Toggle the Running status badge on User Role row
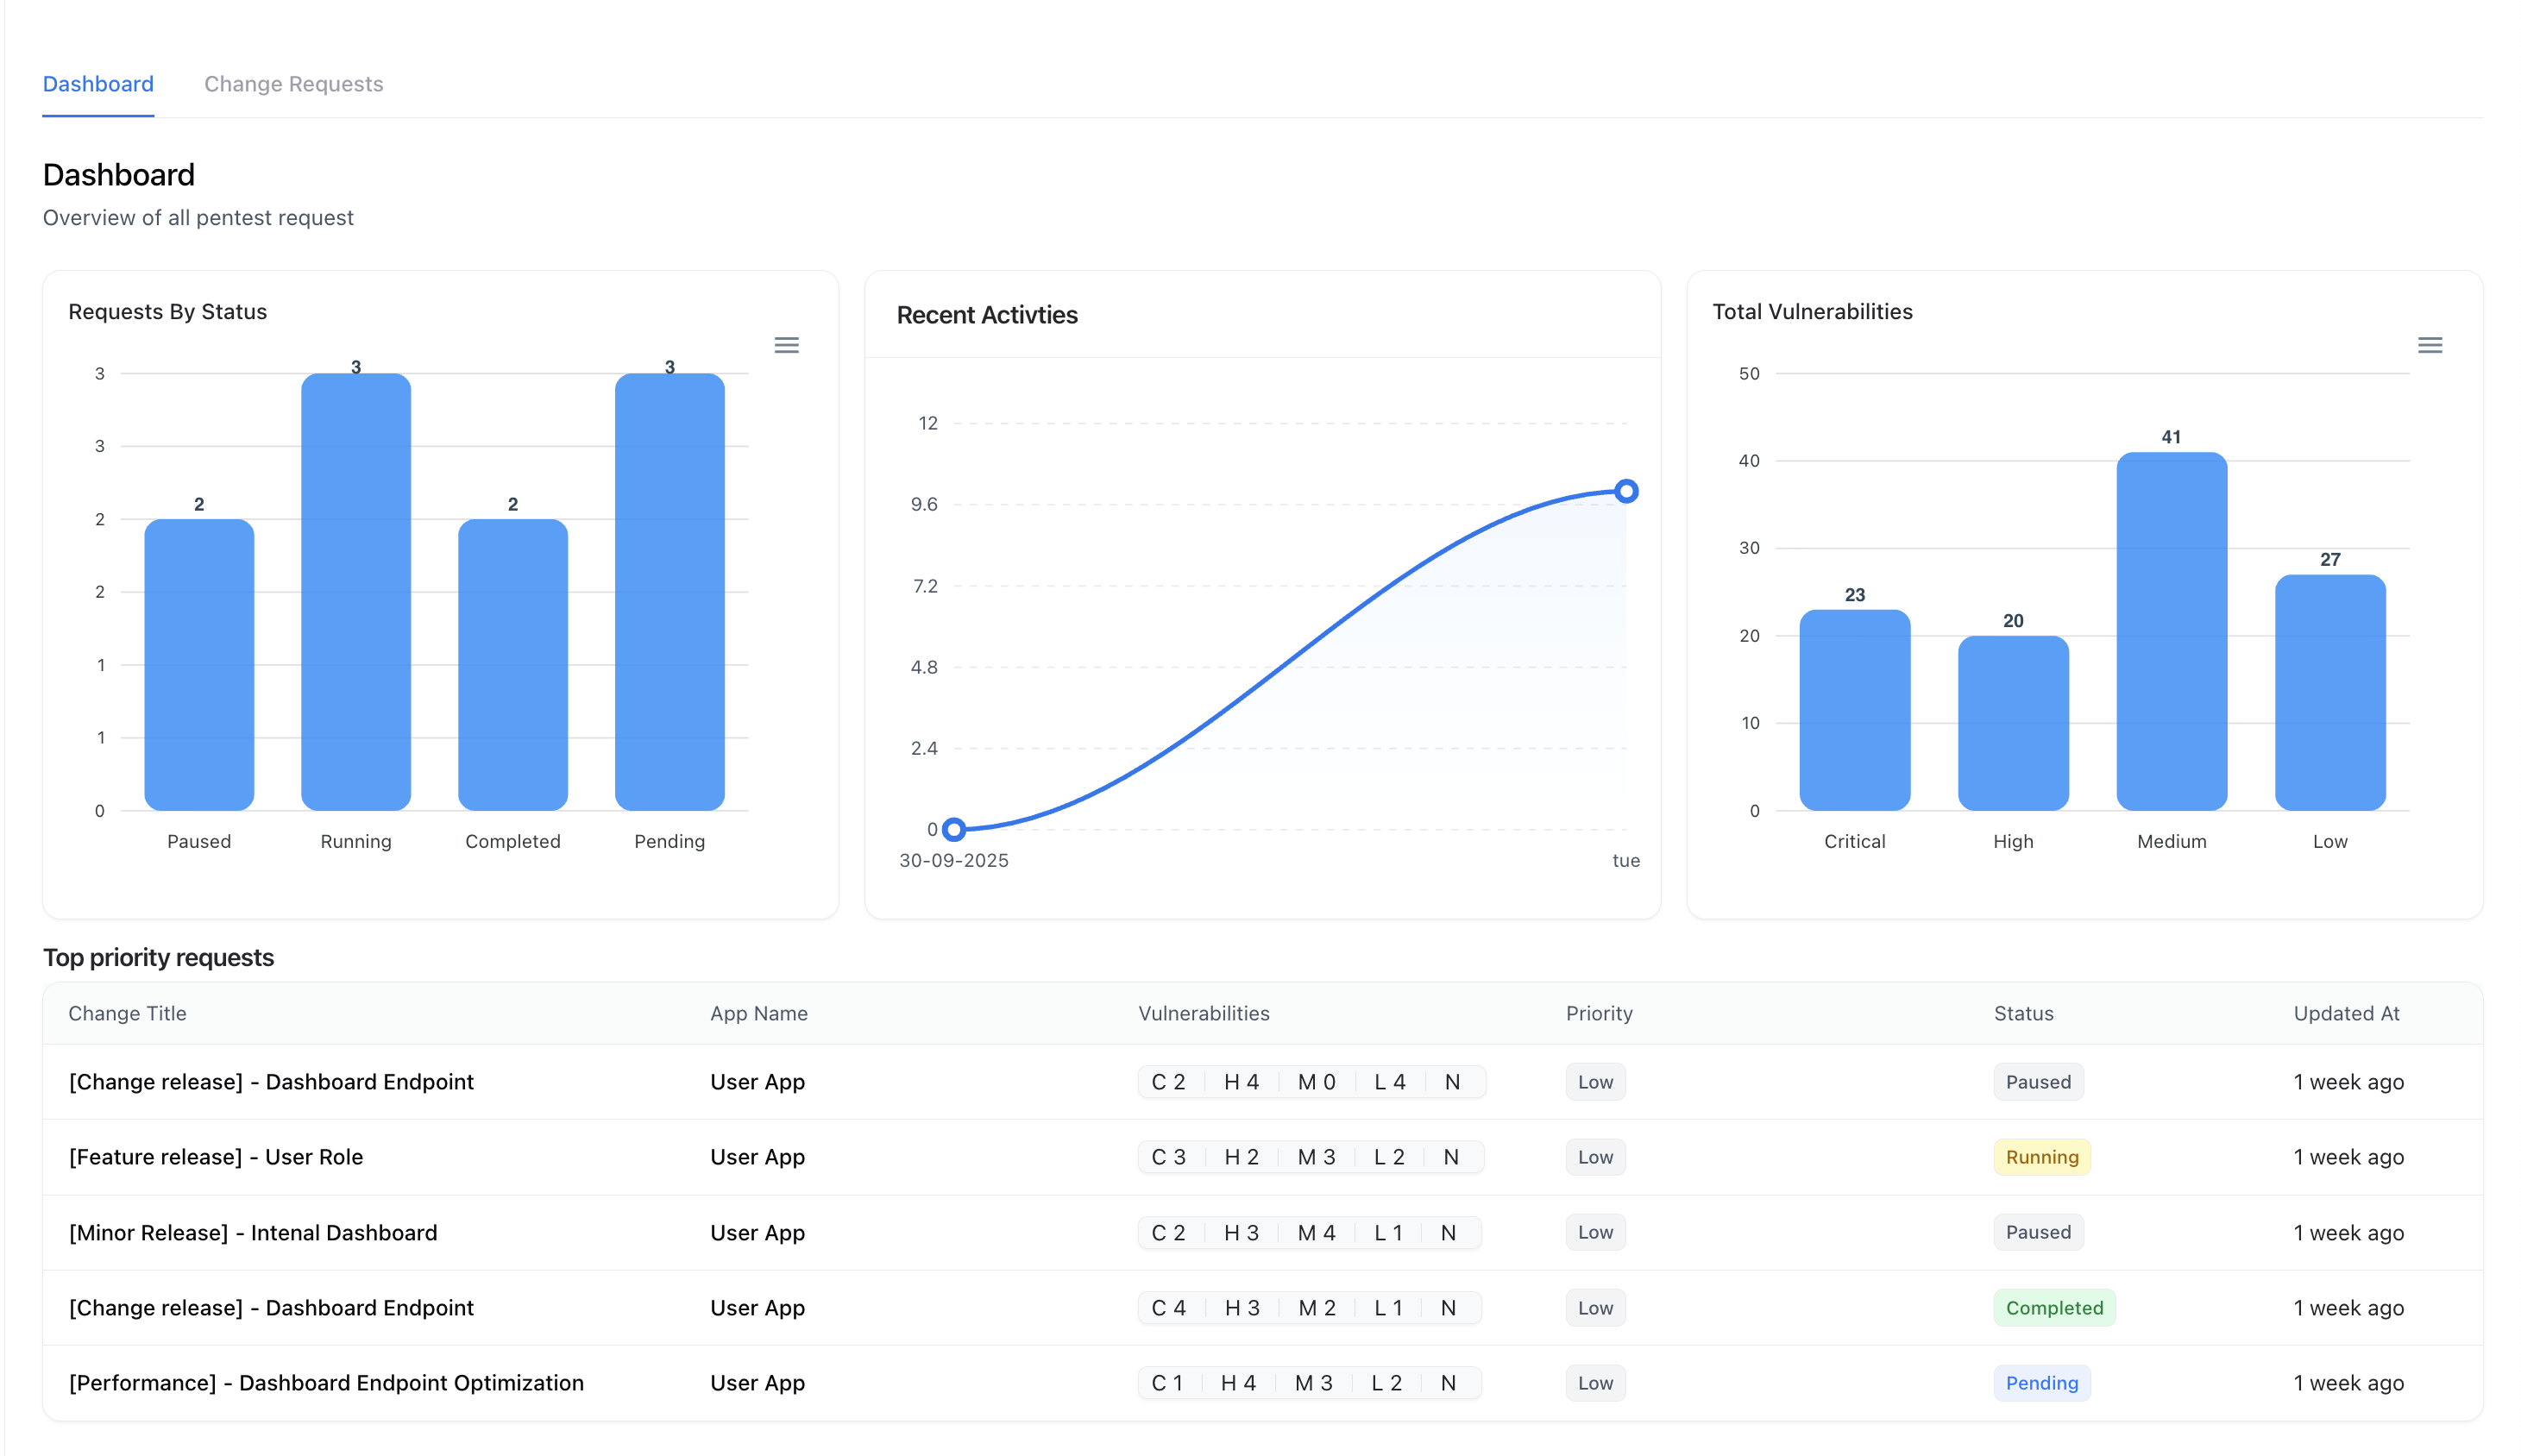This screenshot has height=1456, width=2521. (x=2042, y=1157)
